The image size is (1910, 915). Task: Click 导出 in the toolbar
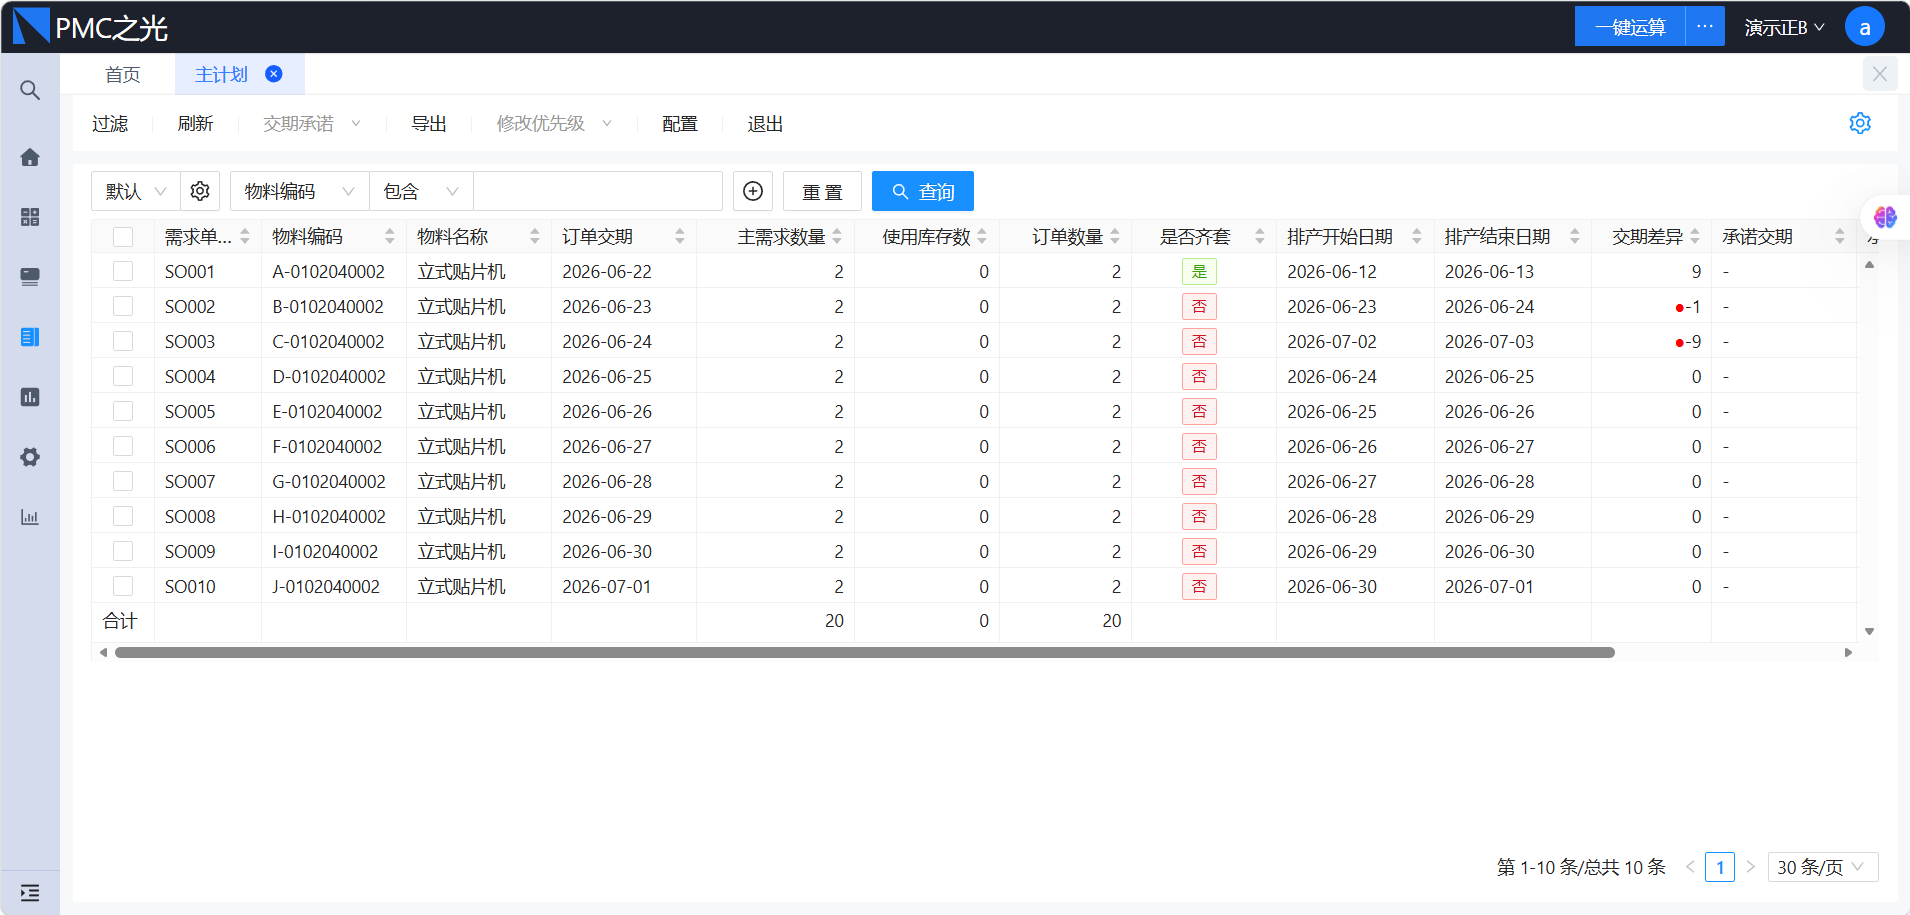click(428, 124)
